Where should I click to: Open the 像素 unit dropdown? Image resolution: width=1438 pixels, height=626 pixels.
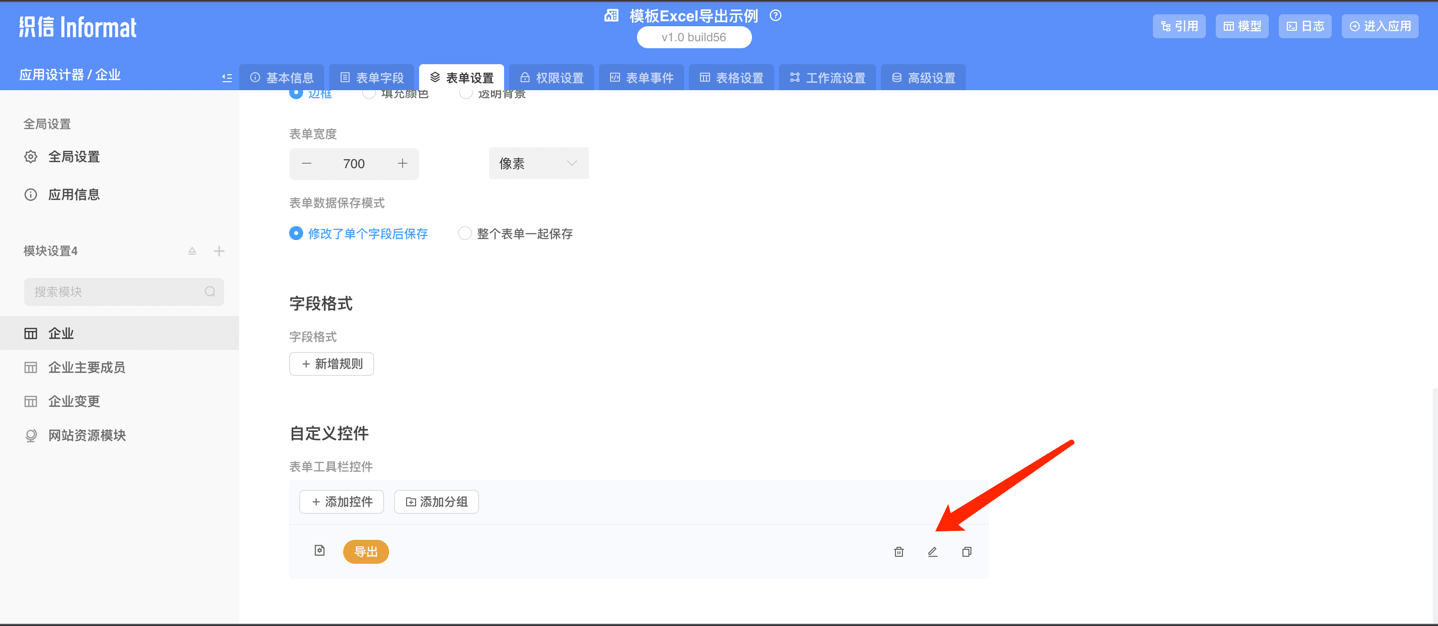(x=538, y=162)
